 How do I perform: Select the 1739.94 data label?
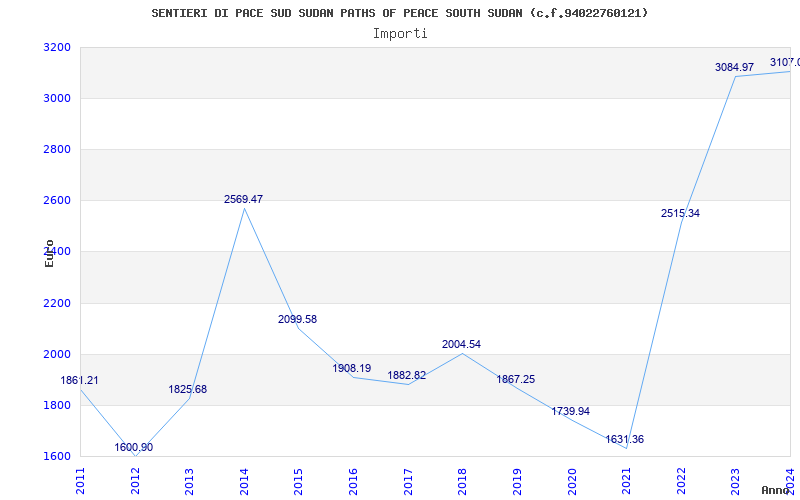[x=570, y=412]
